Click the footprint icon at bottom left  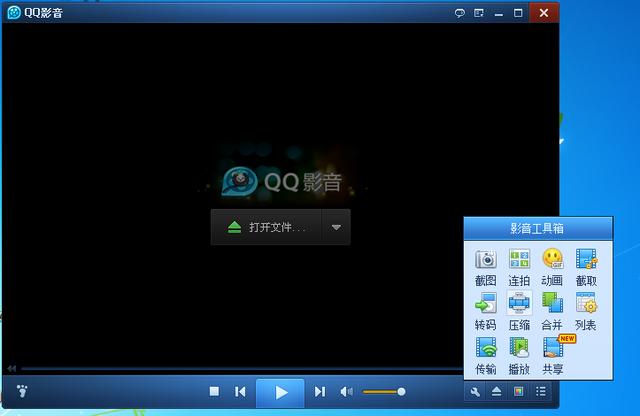[22, 391]
